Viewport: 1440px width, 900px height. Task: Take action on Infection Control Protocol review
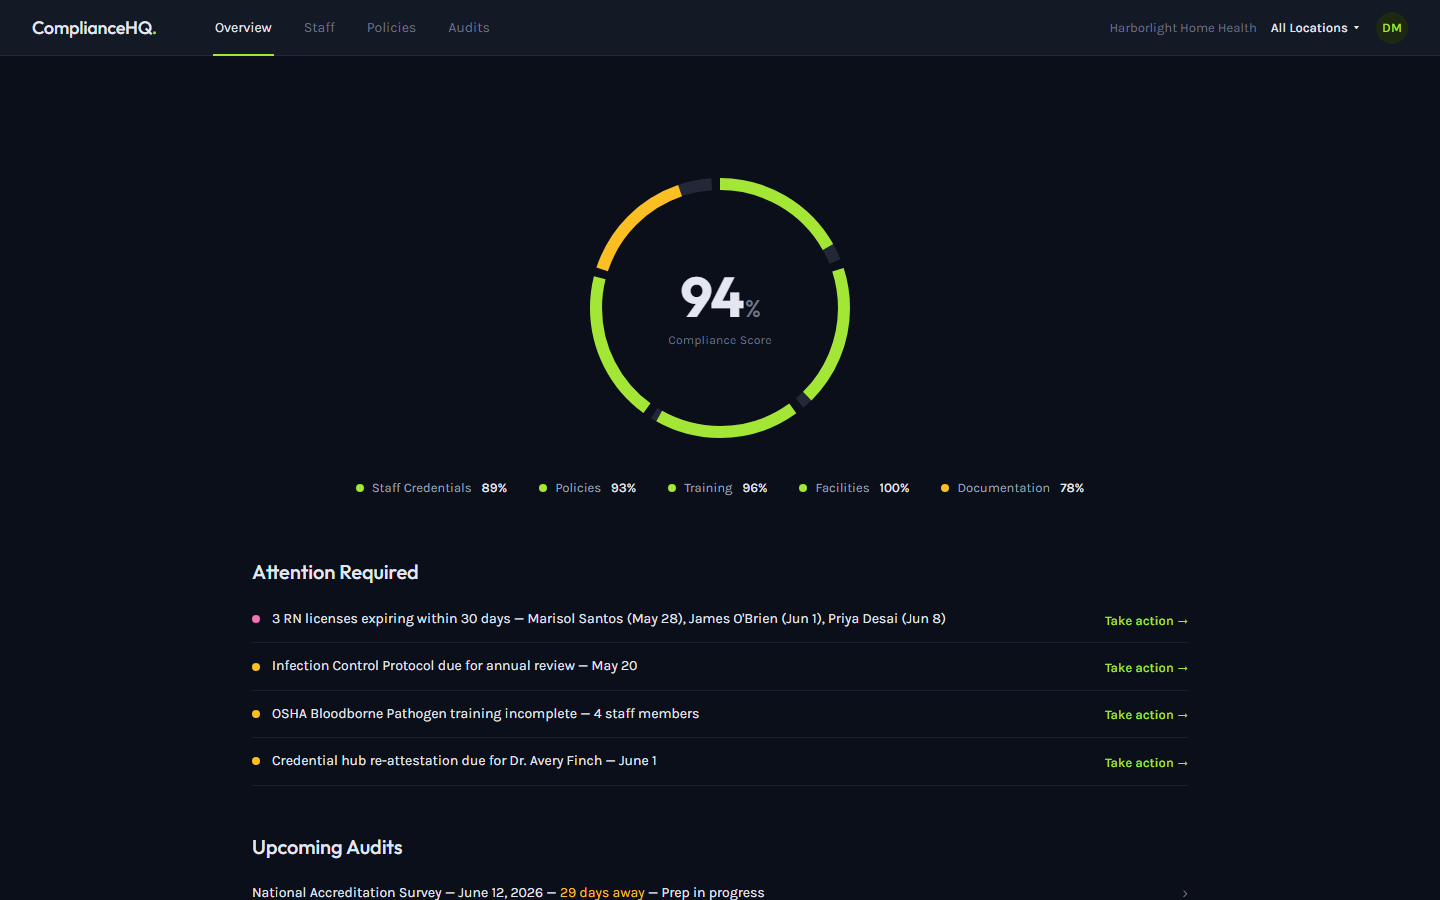[1146, 668]
